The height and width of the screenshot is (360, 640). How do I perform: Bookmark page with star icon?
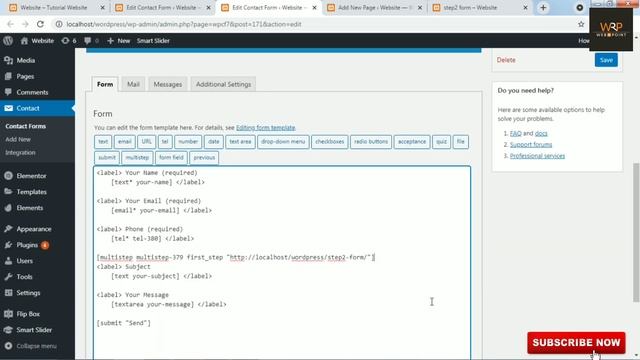click(x=581, y=24)
